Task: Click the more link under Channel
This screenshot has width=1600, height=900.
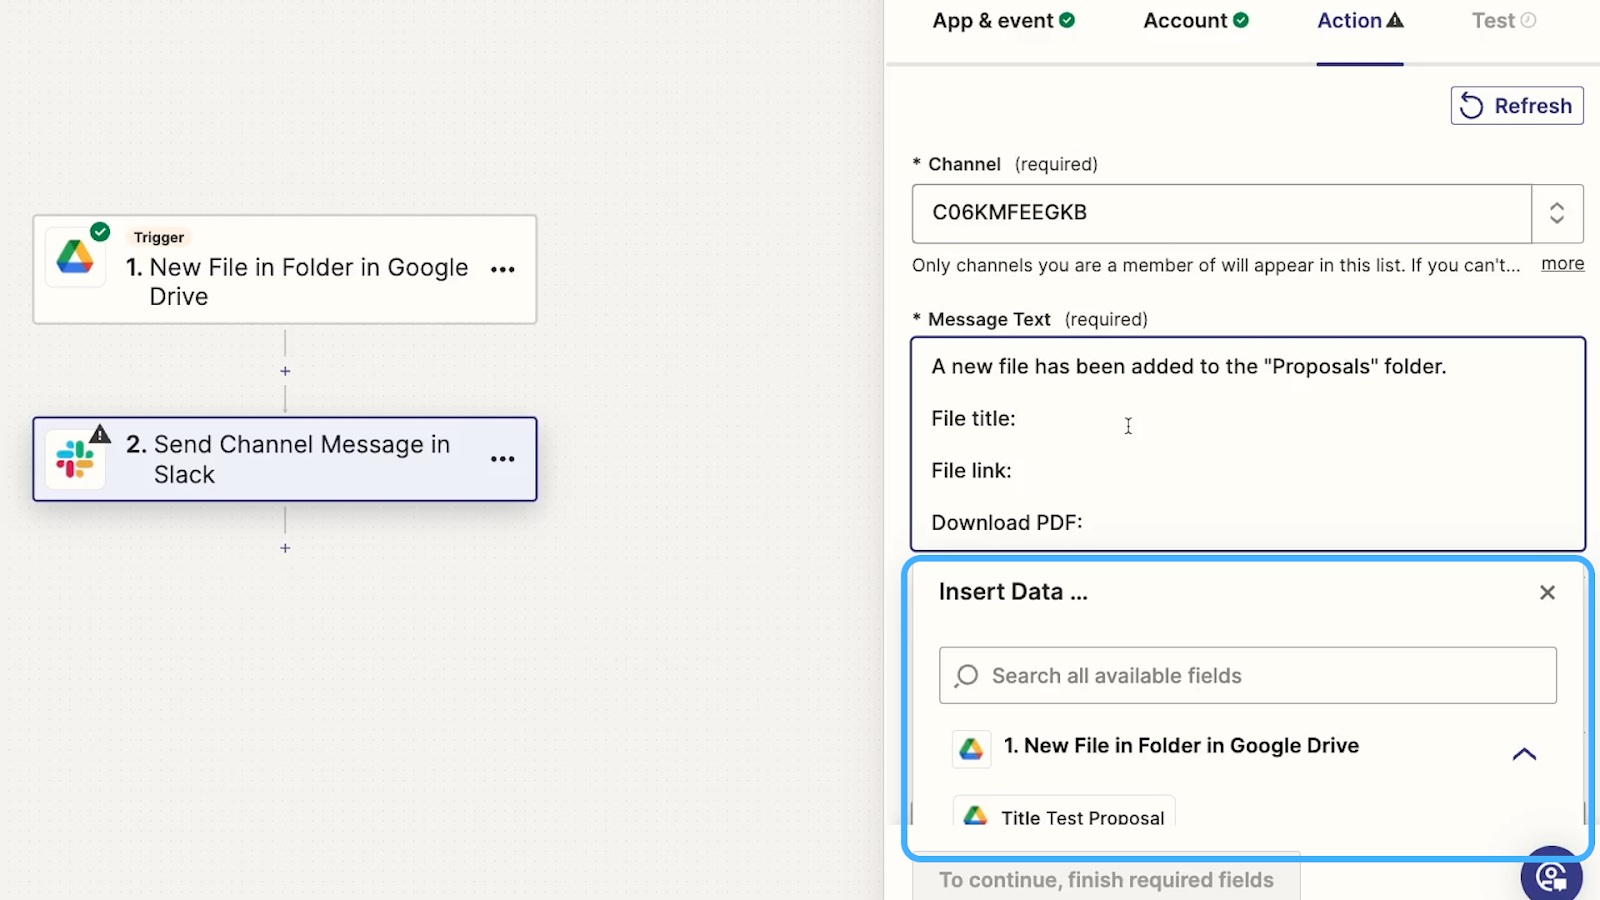Action: [1562, 264]
